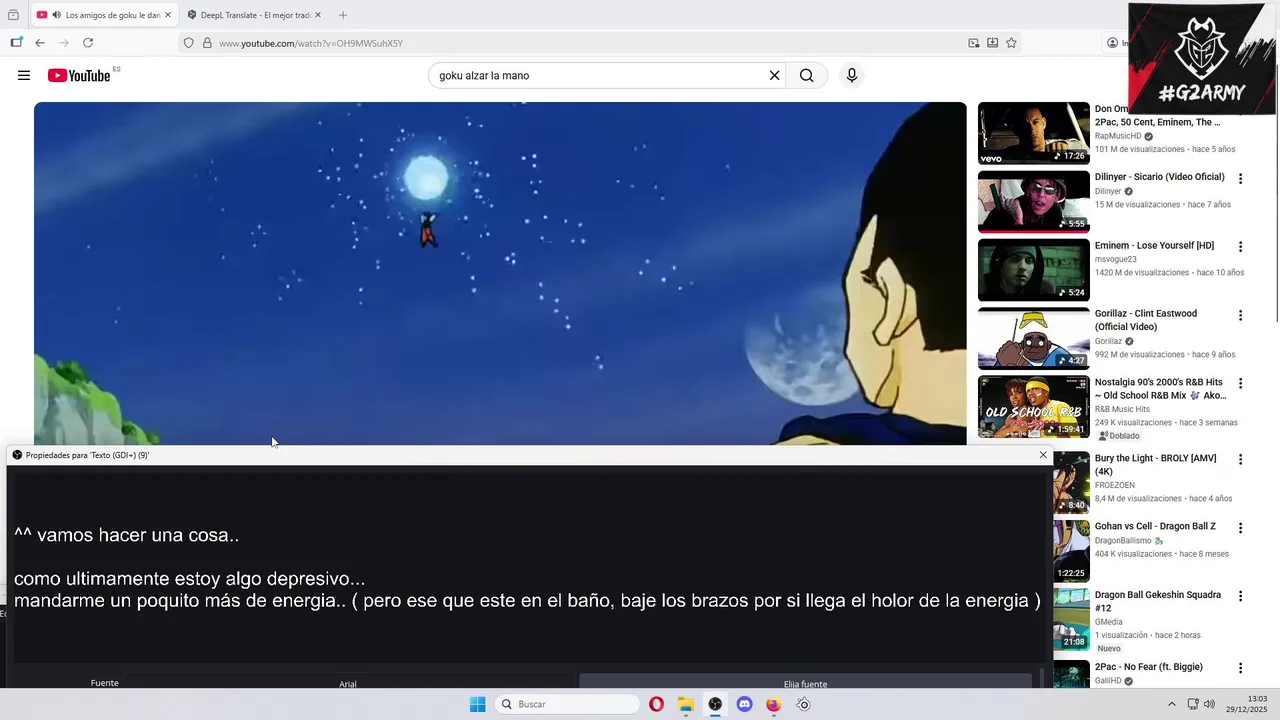Show the tracking protection shield info
Viewport: 1280px width, 720px height.
point(188,43)
